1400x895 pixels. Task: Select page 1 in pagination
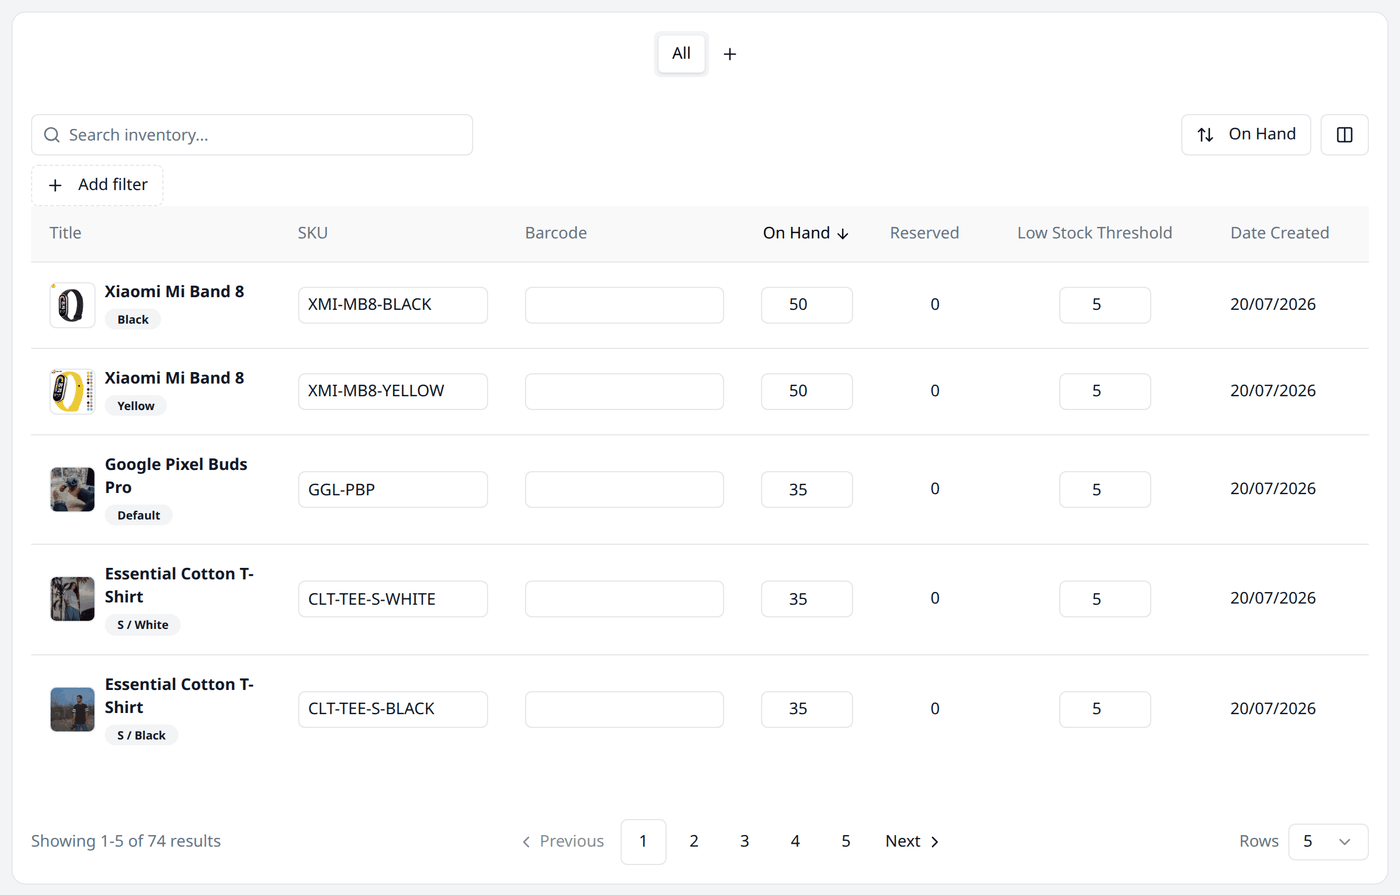click(x=643, y=842)
